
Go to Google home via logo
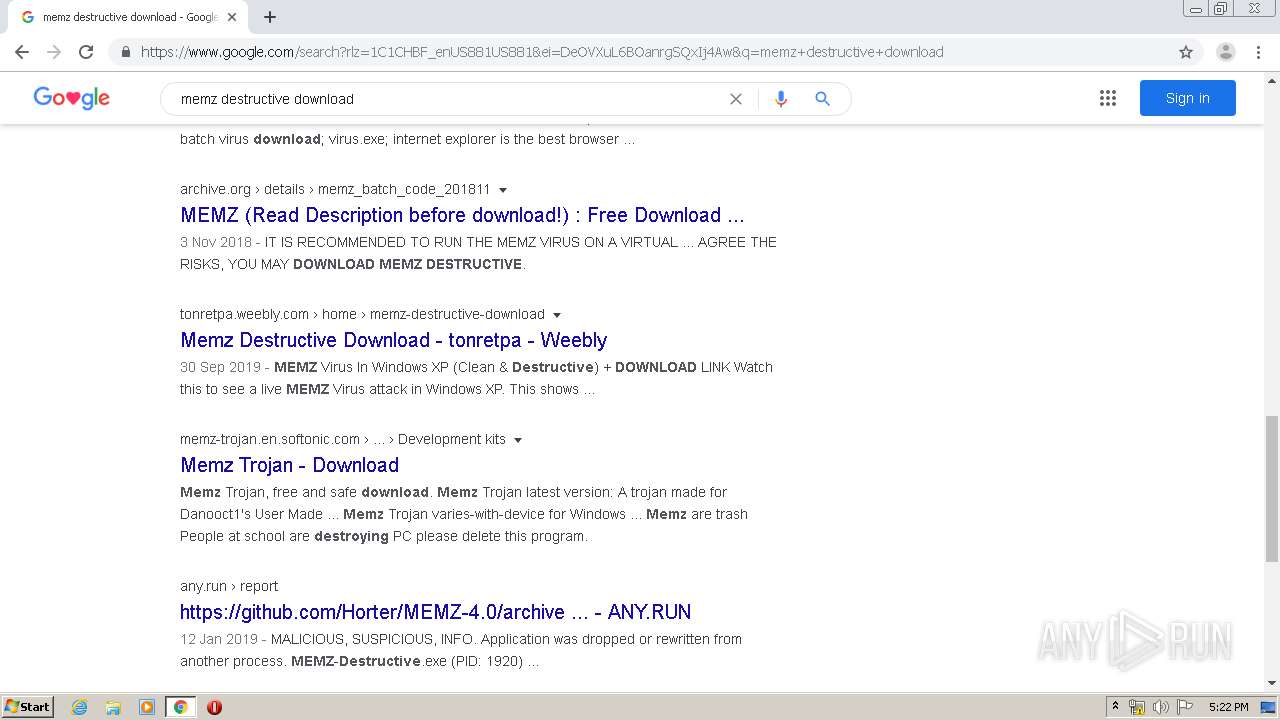[x=72, y=97]
